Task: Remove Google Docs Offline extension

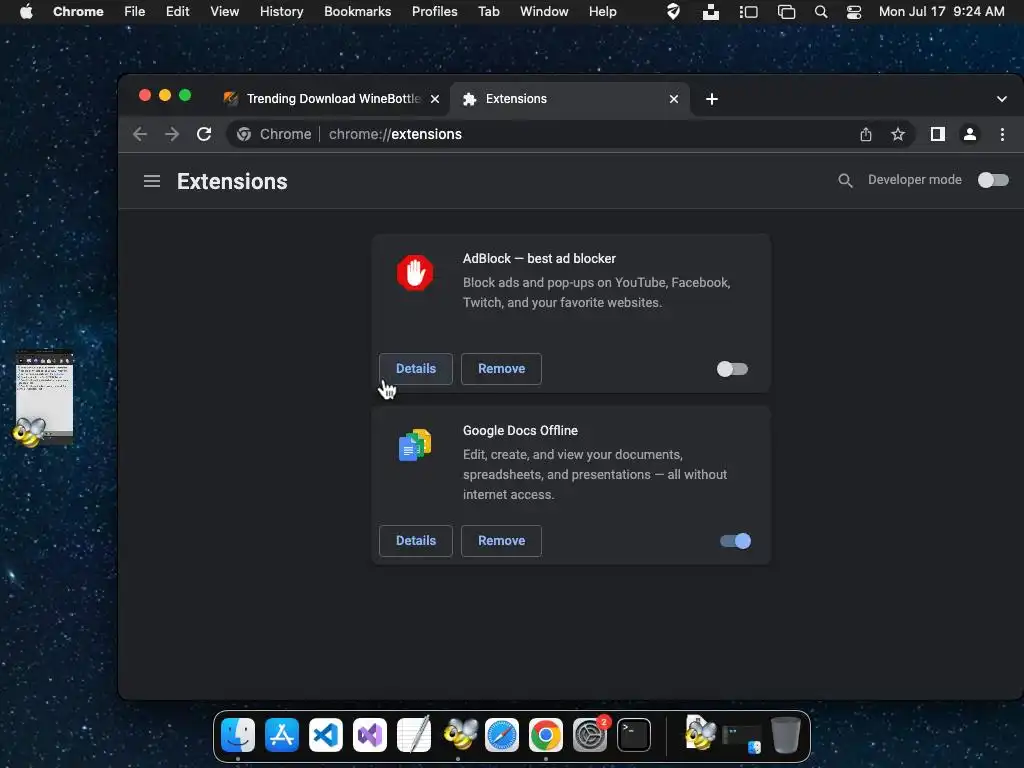Action: (x=501, y=541)
